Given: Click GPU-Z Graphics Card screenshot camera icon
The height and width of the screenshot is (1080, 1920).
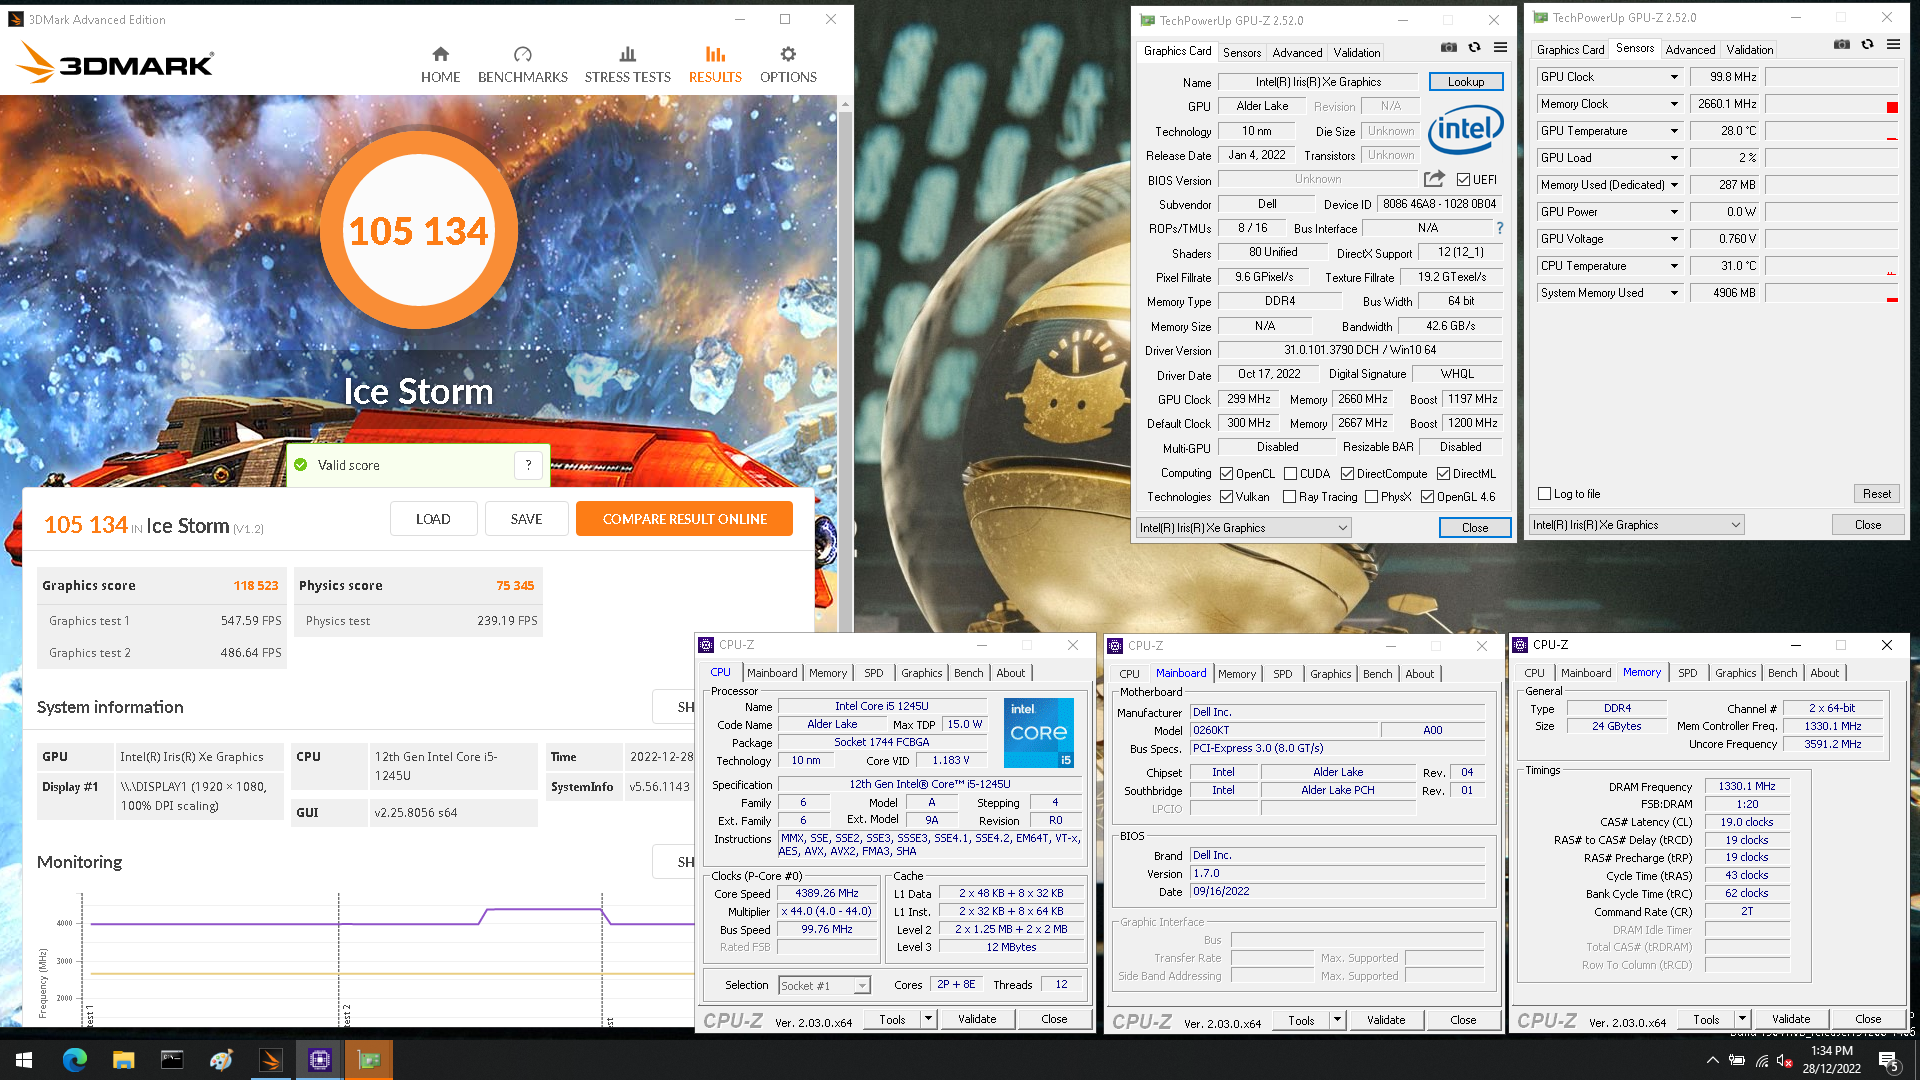Looking at the screenshot, I should [1448, 47].
